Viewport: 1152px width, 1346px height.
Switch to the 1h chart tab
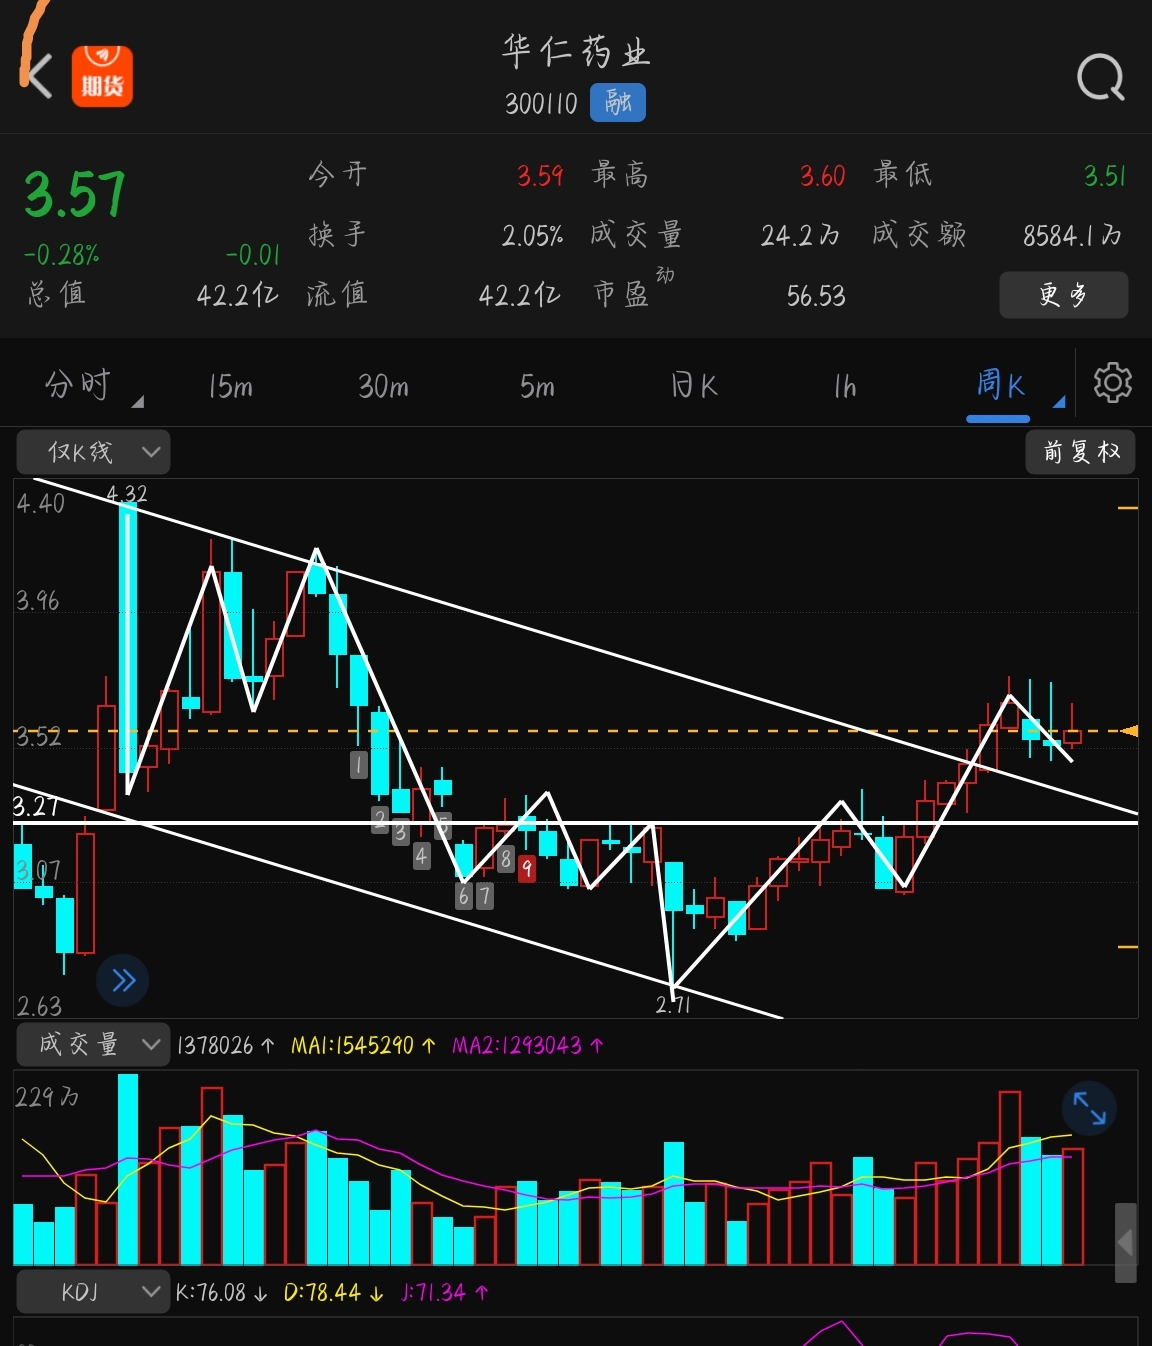(845, 386)
